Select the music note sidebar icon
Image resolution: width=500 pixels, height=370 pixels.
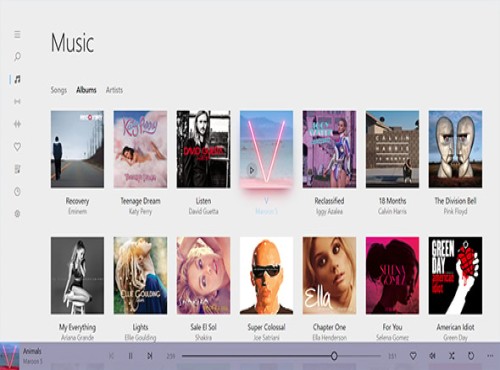click(x=17, y=79)
